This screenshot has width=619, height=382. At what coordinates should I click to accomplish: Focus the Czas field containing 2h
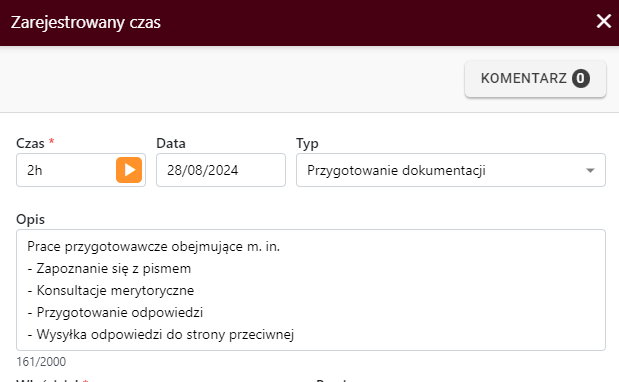point(66,170)
